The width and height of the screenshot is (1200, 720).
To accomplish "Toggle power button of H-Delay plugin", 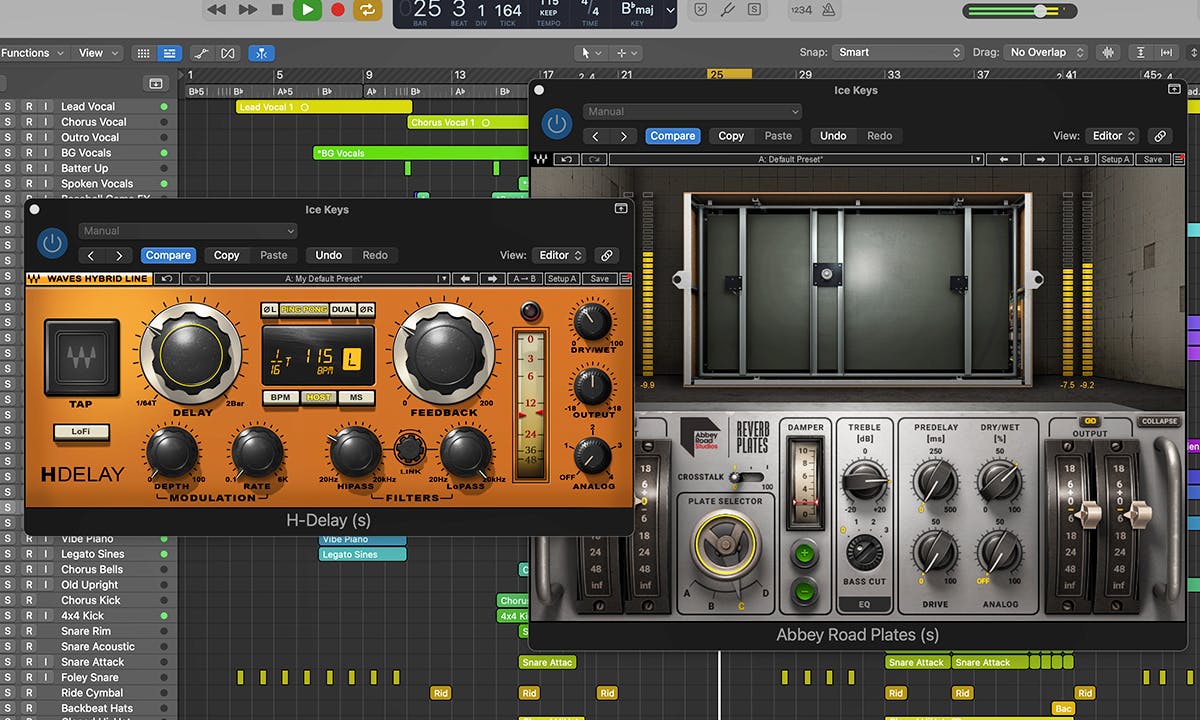I will point(52,243).
